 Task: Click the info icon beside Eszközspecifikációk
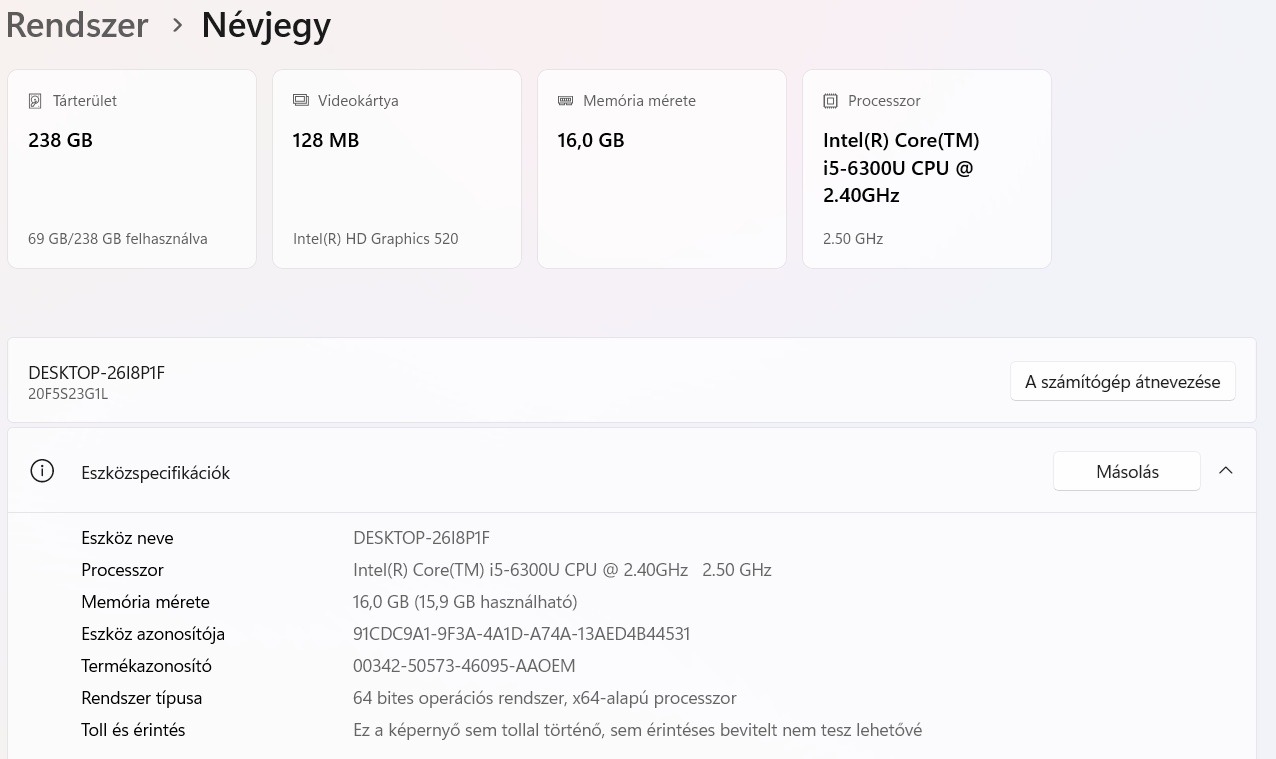click(42, 472)
